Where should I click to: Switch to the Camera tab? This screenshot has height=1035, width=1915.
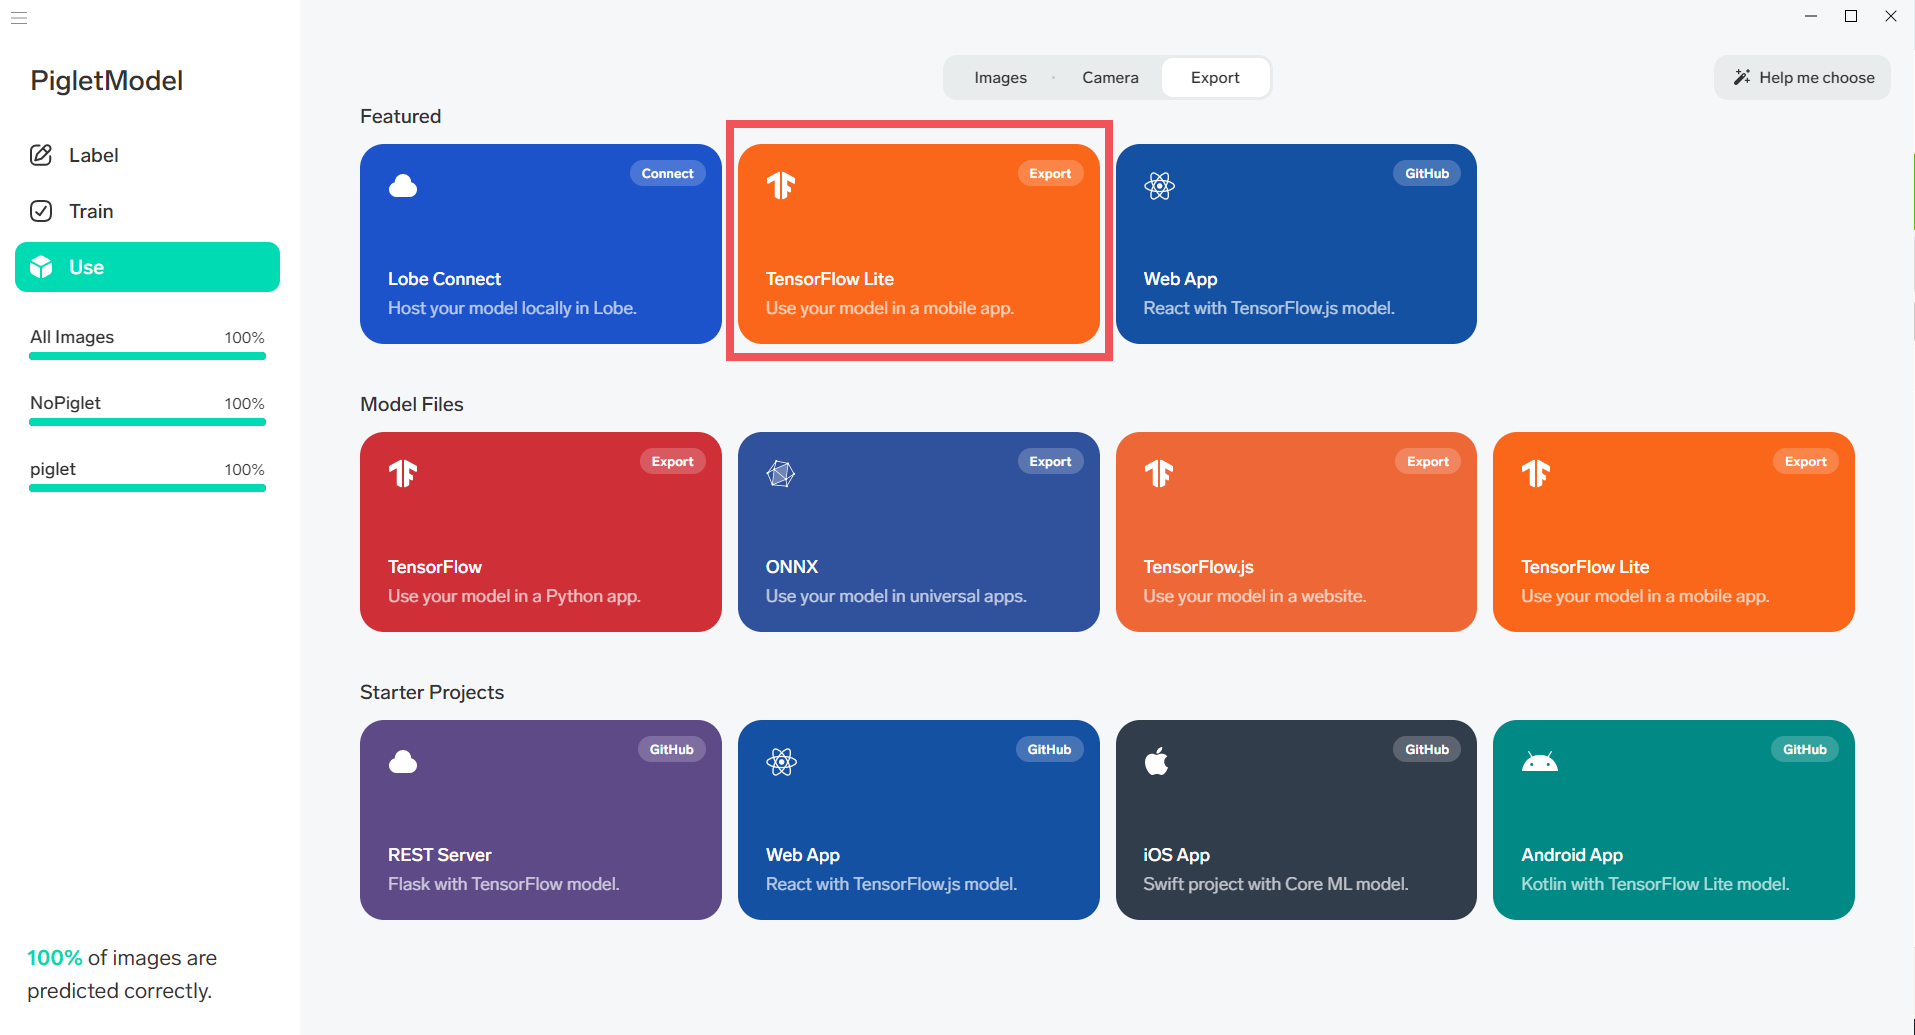coord(1110,77)
